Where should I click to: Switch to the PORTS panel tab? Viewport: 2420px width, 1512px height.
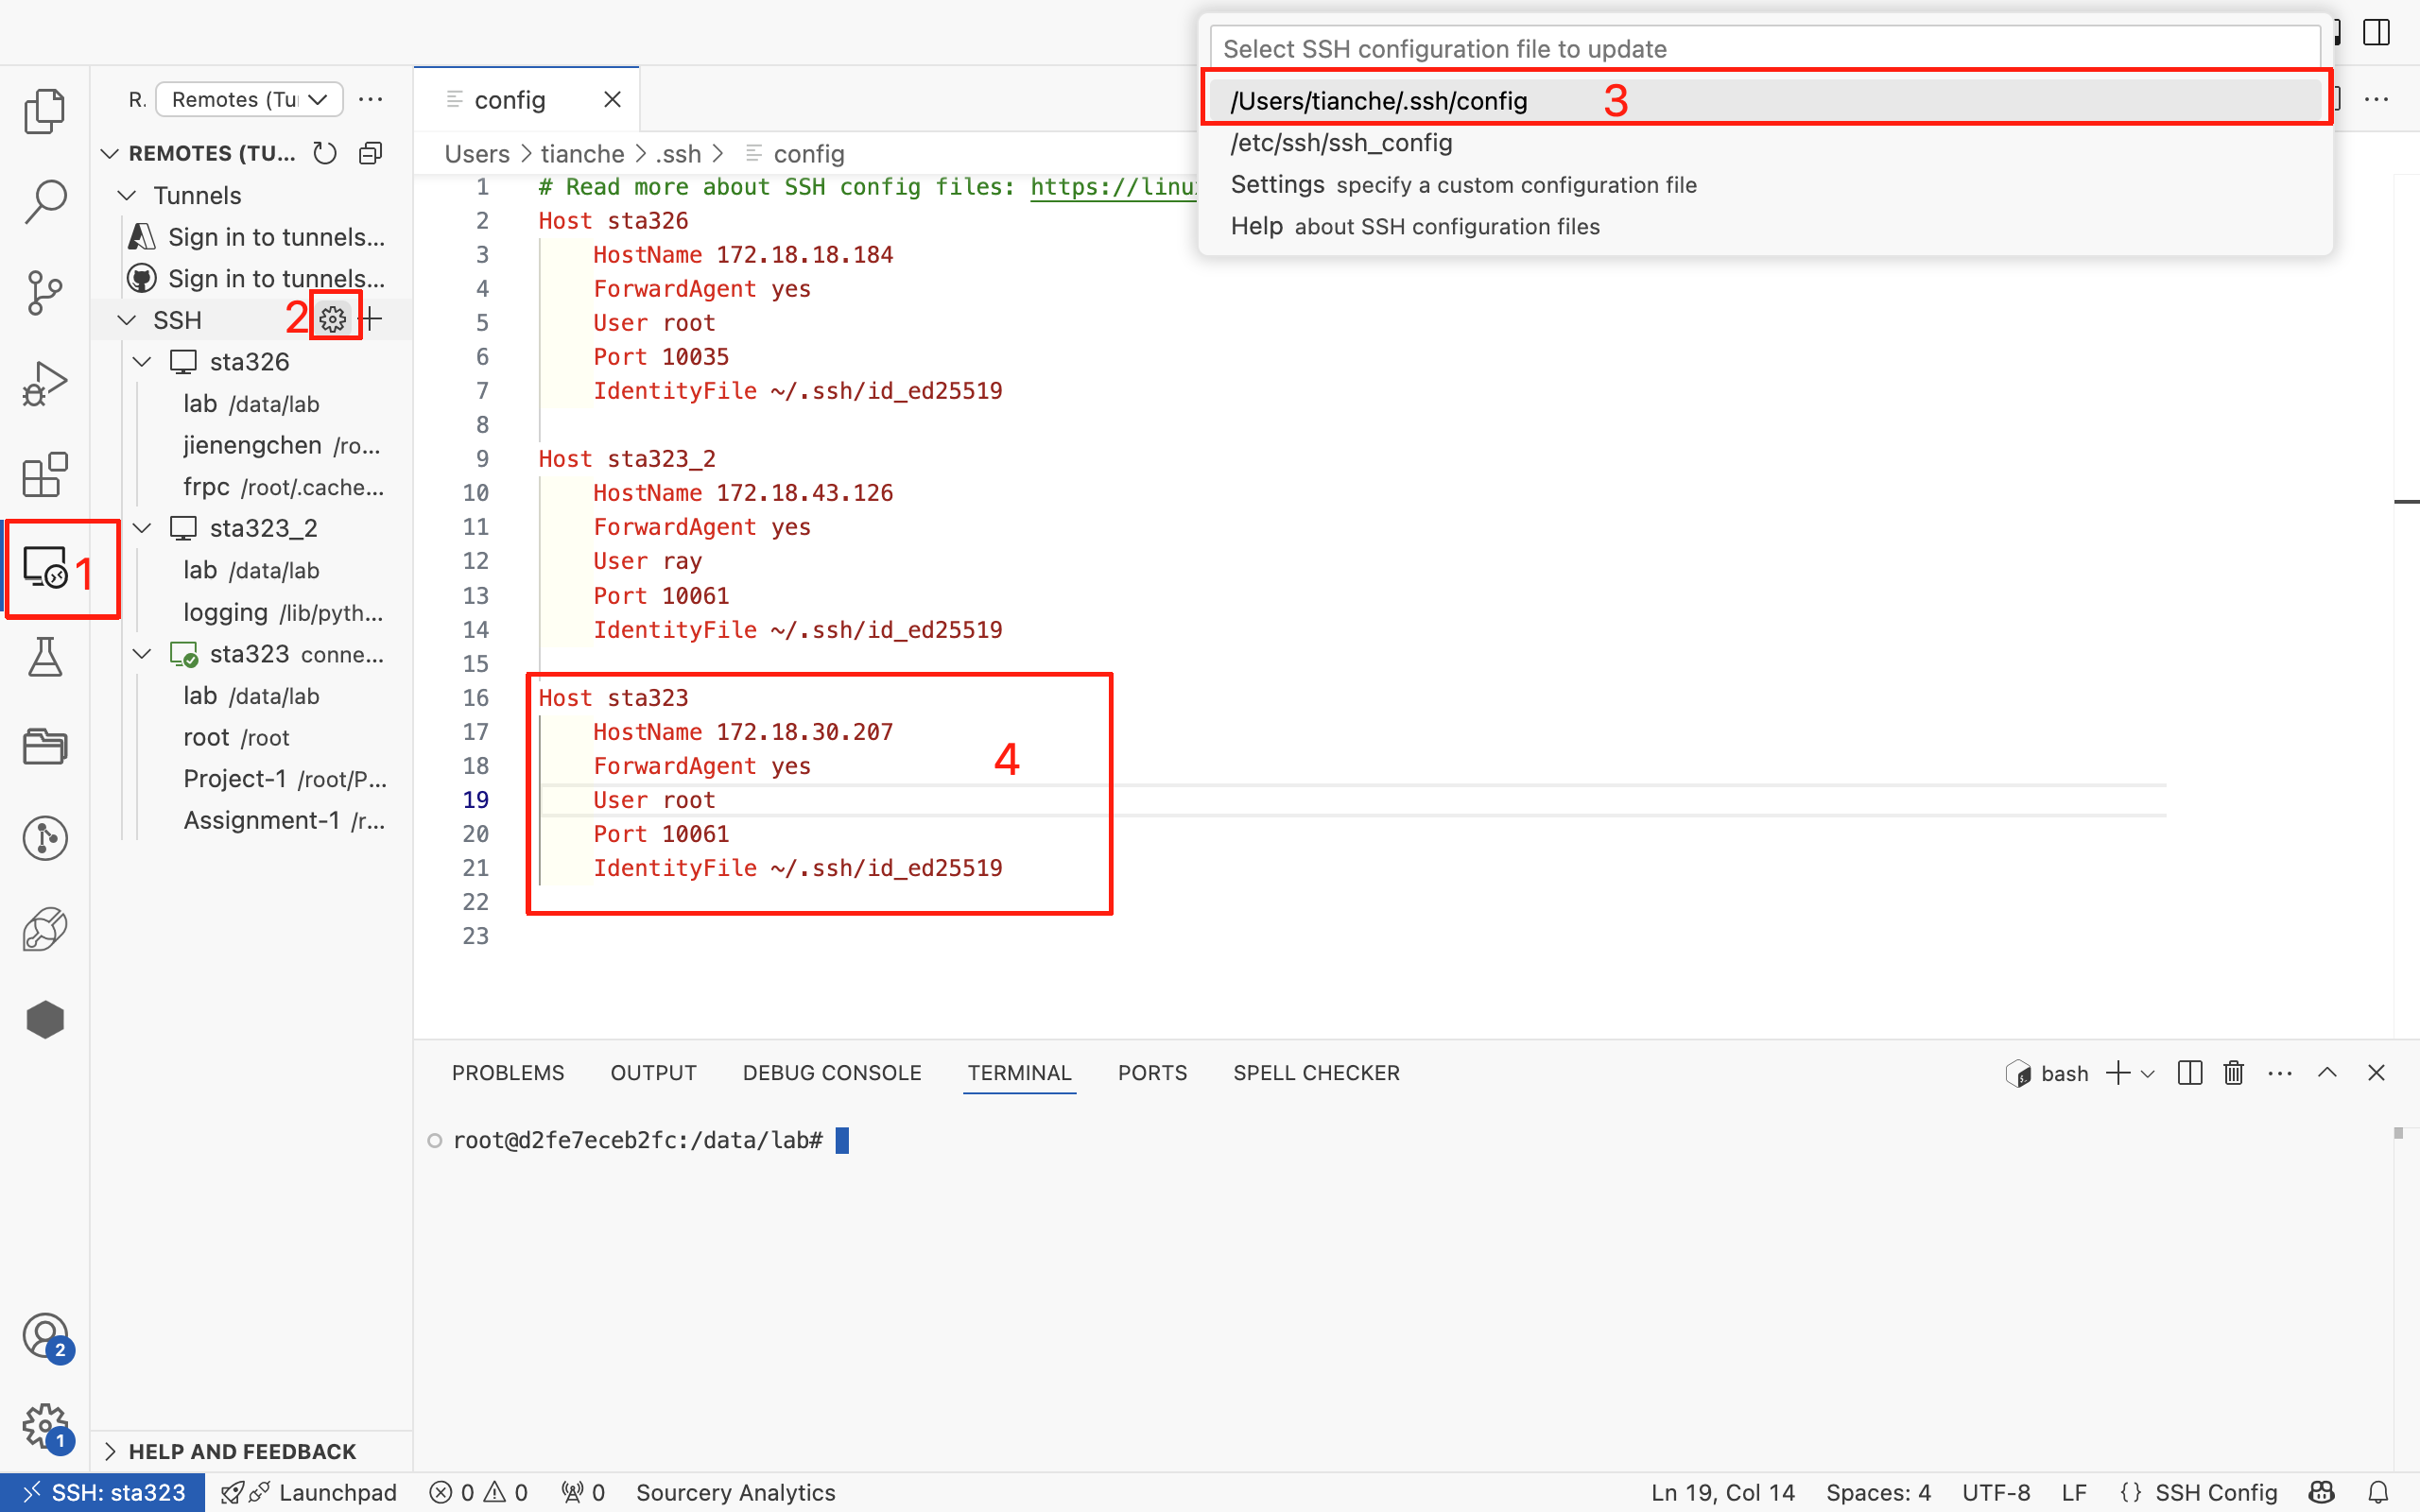(x=1152, y=1073)
